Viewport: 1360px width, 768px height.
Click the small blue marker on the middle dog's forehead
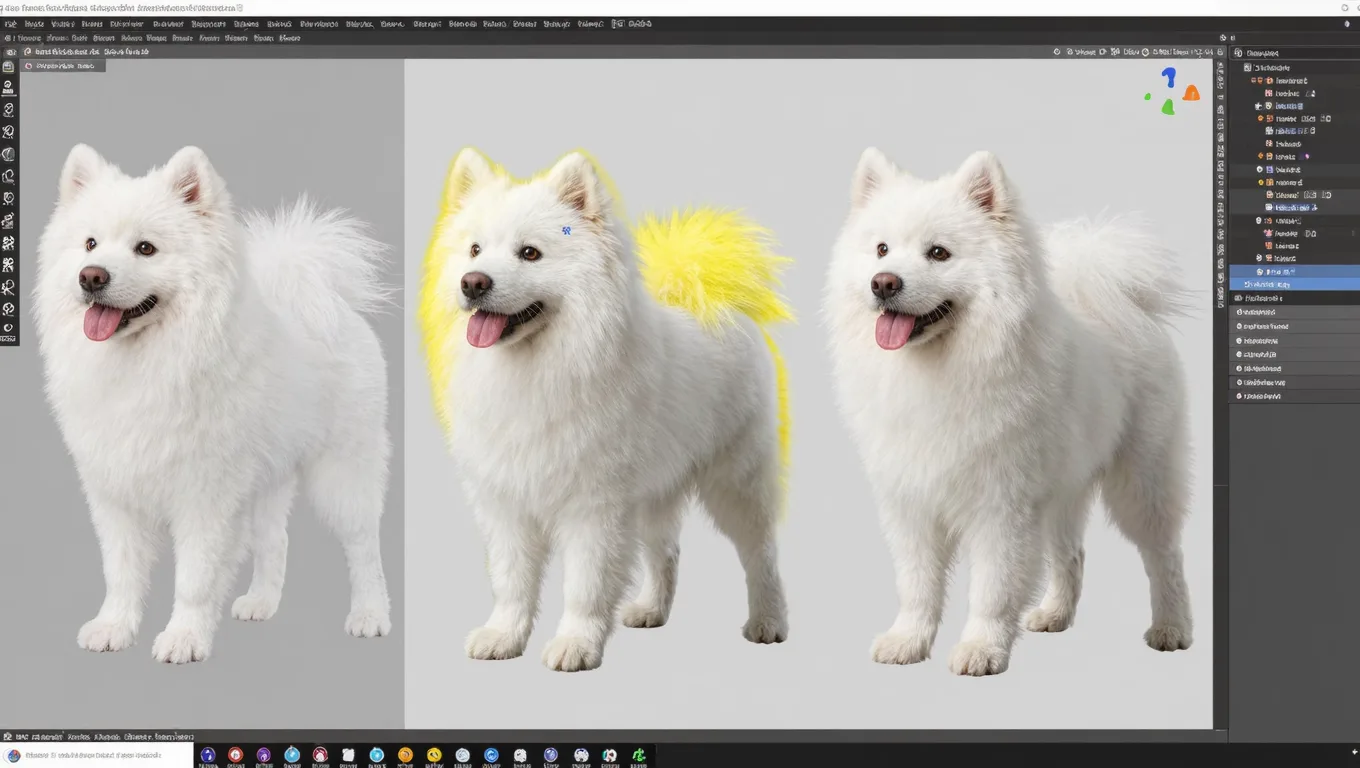tap(566, 230)
